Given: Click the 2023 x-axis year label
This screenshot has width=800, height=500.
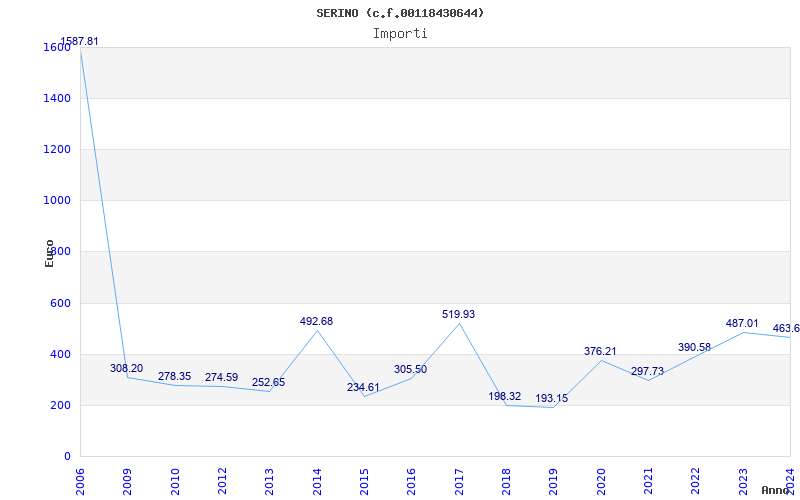Looking at the screenshot, I should tap(743, 480).
